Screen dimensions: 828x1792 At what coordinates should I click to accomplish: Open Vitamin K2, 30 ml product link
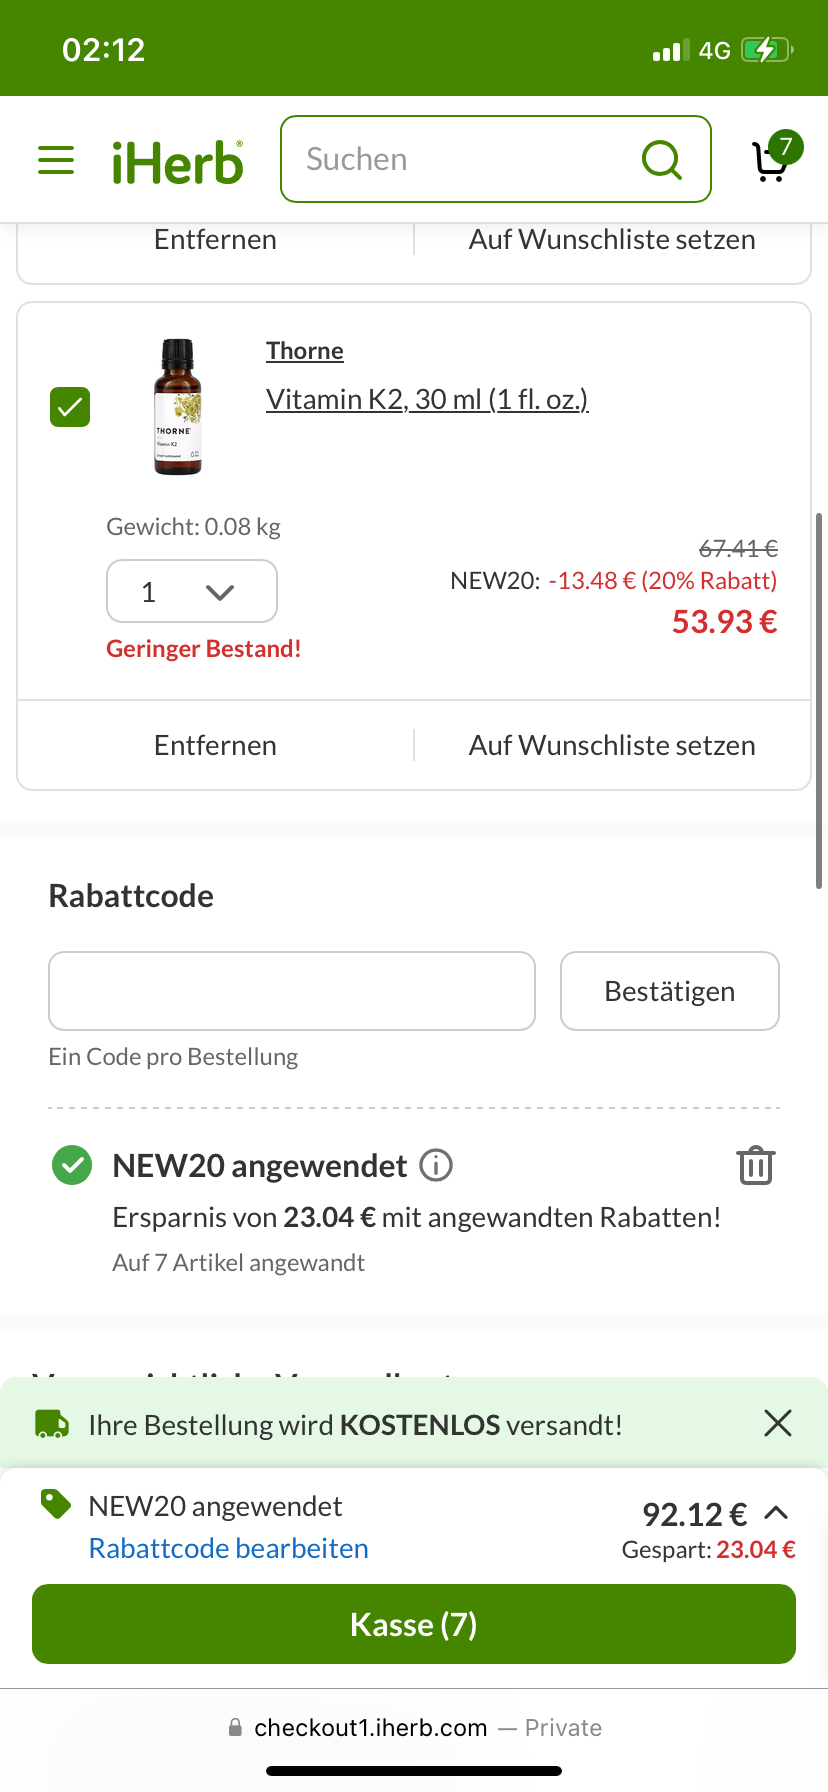[427, 399]
